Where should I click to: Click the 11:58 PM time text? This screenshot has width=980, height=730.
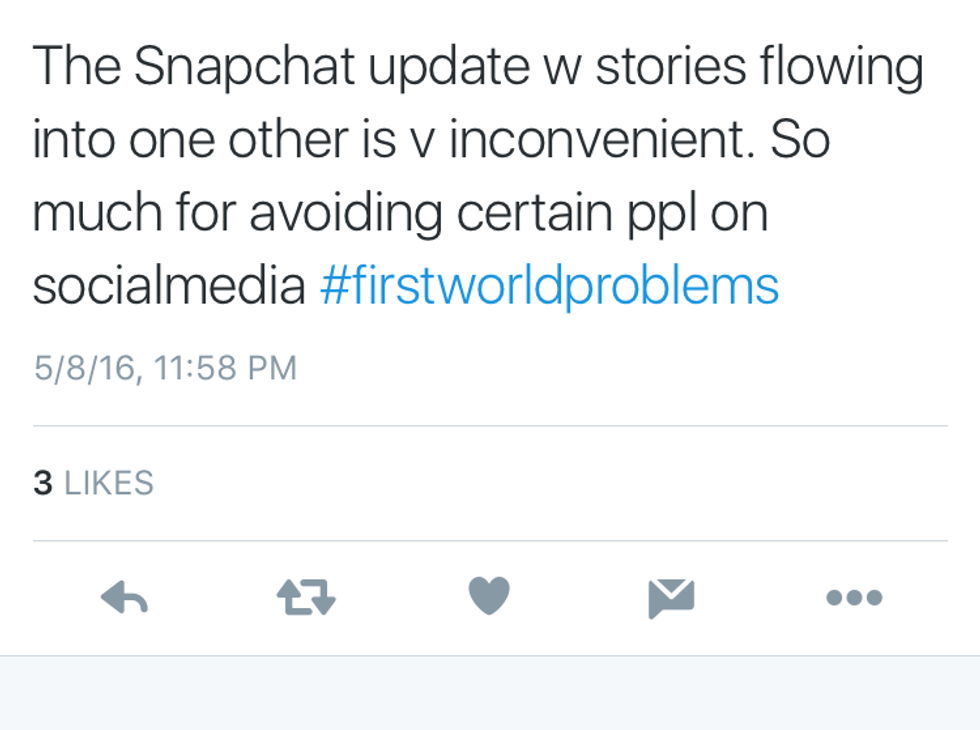tap(227, 368)
